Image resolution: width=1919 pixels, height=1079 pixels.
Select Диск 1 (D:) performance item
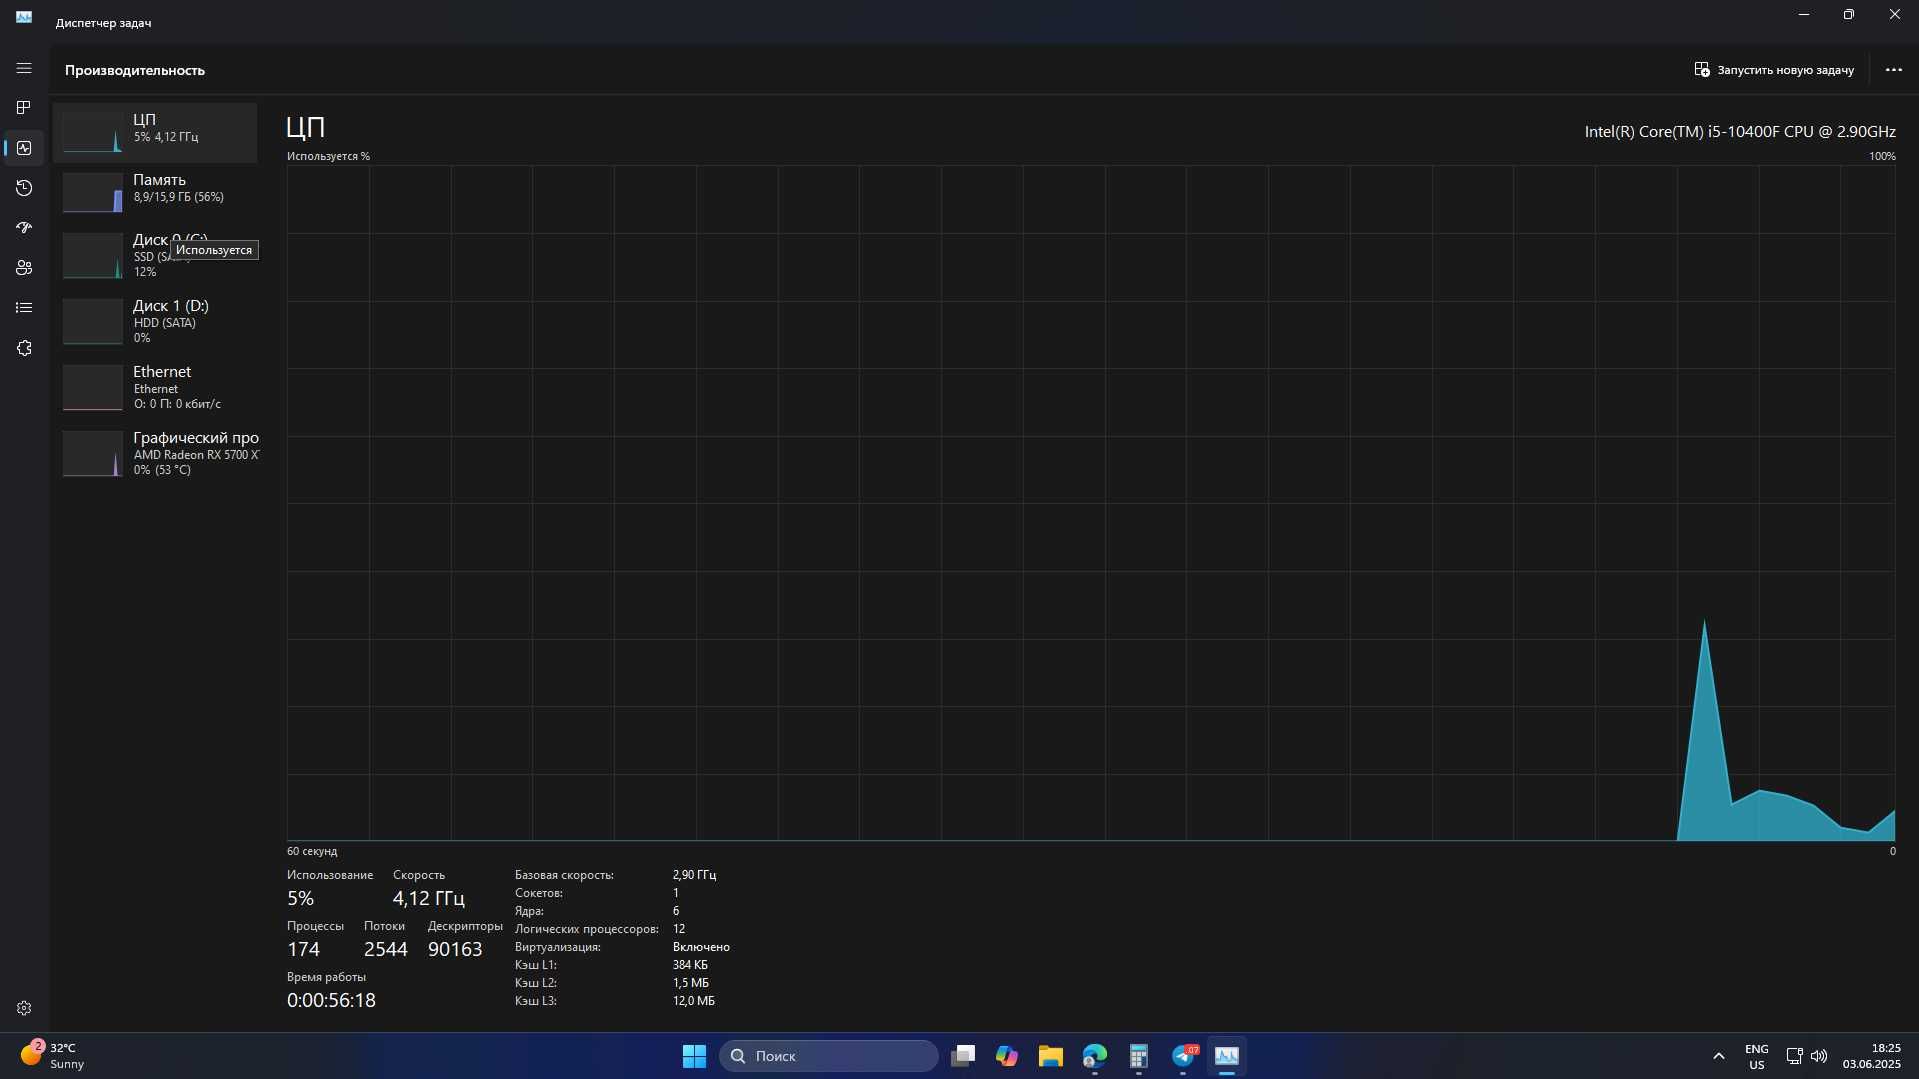click(x=155, y=321)
